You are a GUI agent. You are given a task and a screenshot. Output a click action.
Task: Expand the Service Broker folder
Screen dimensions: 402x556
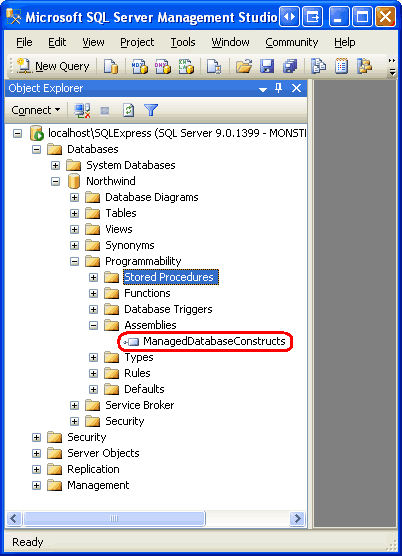(x=74, y=405)
